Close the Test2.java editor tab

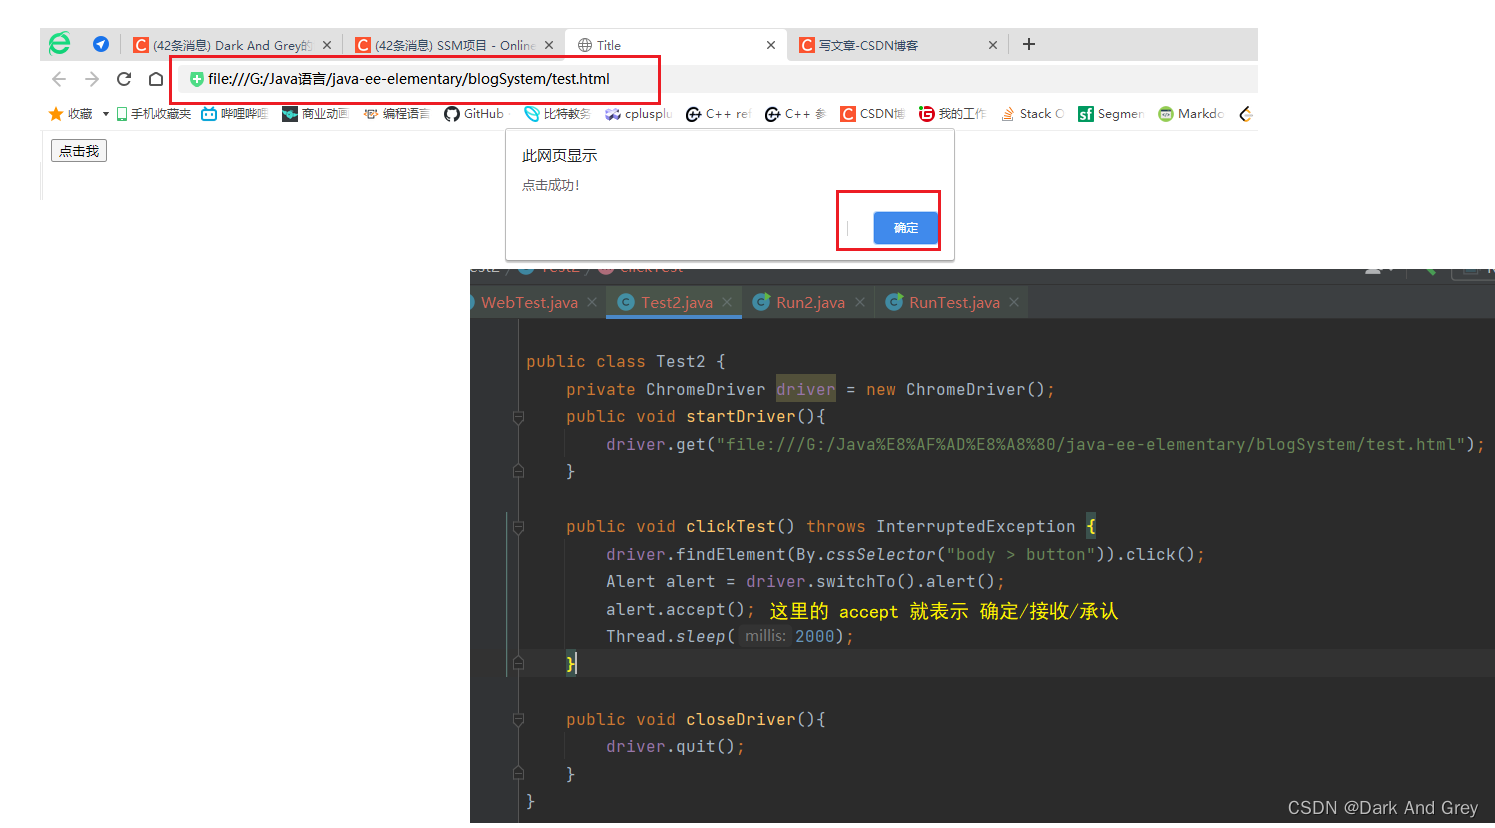(727, 302)
